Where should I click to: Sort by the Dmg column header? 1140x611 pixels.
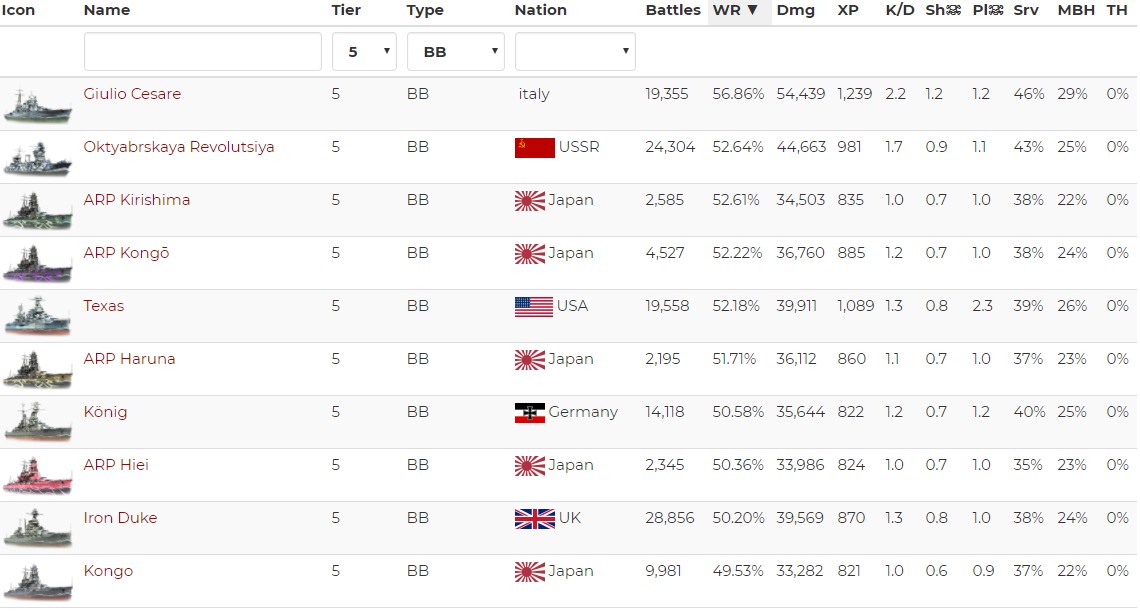point(796,10)
